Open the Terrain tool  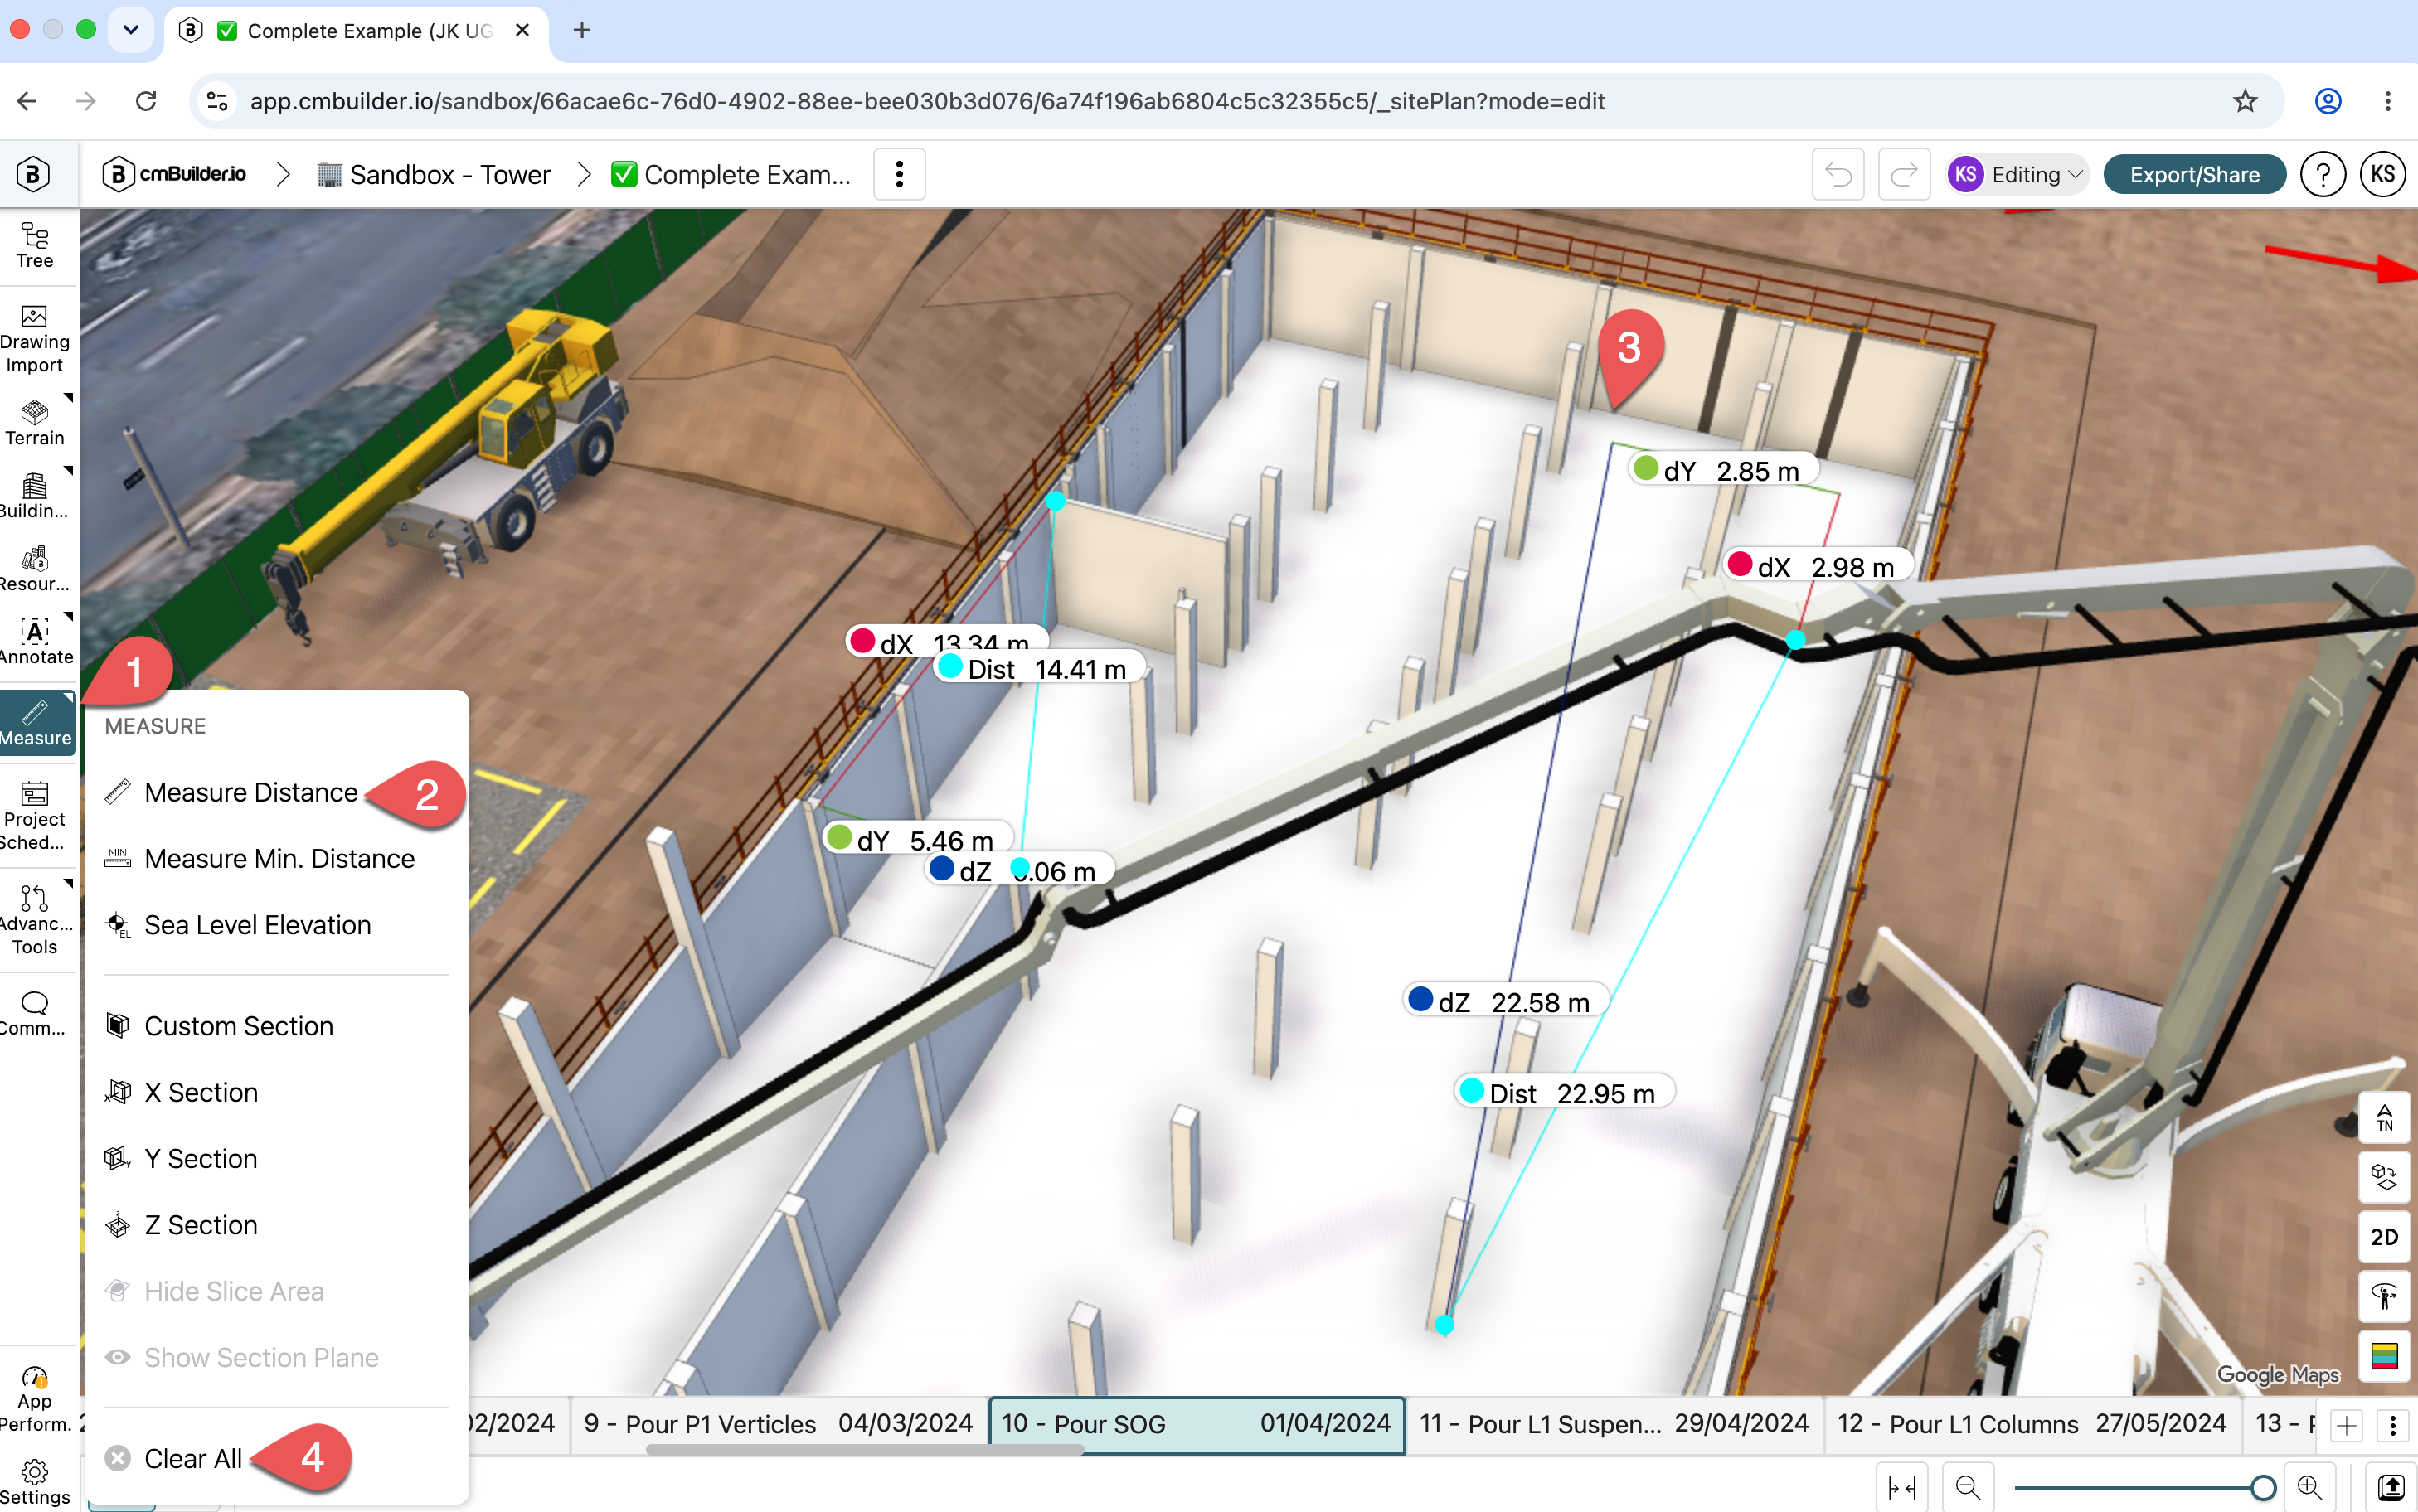(35, 423)
